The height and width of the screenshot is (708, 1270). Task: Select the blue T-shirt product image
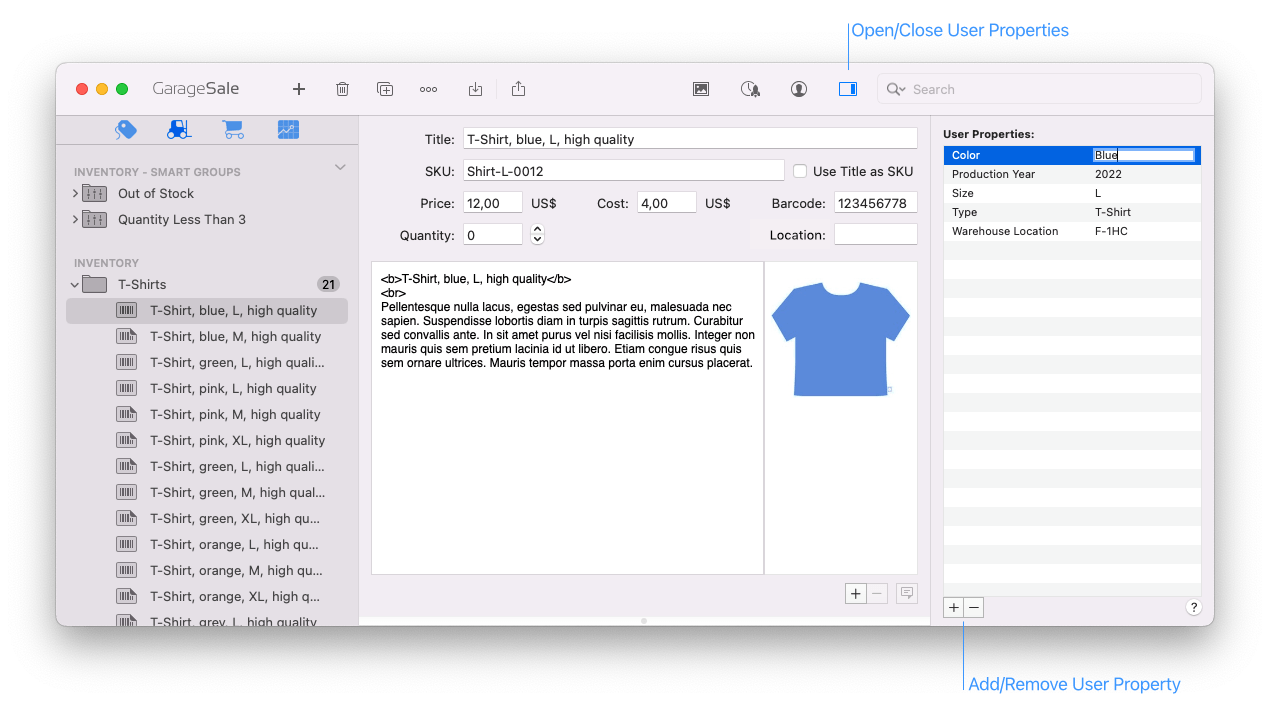pyautogui.click(x=841, y=340)
